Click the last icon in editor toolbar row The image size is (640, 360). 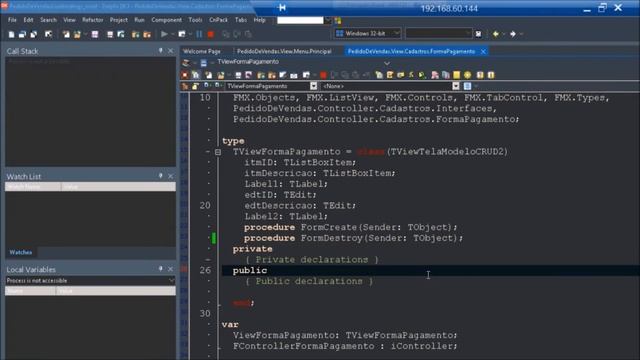pos(491,75)
